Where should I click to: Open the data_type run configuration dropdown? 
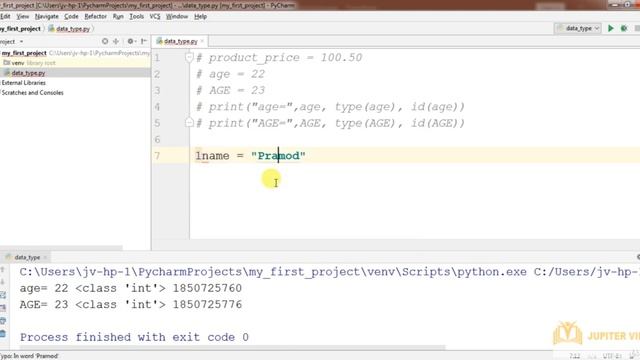(578, 28)
